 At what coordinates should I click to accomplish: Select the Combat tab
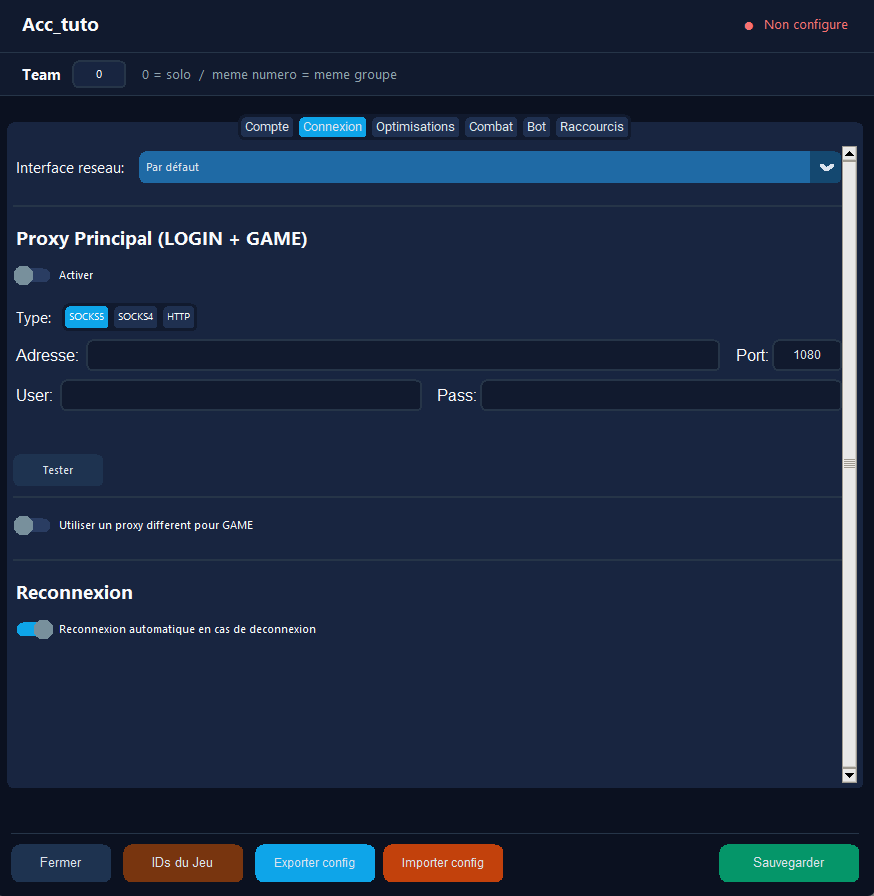[491, 127]
